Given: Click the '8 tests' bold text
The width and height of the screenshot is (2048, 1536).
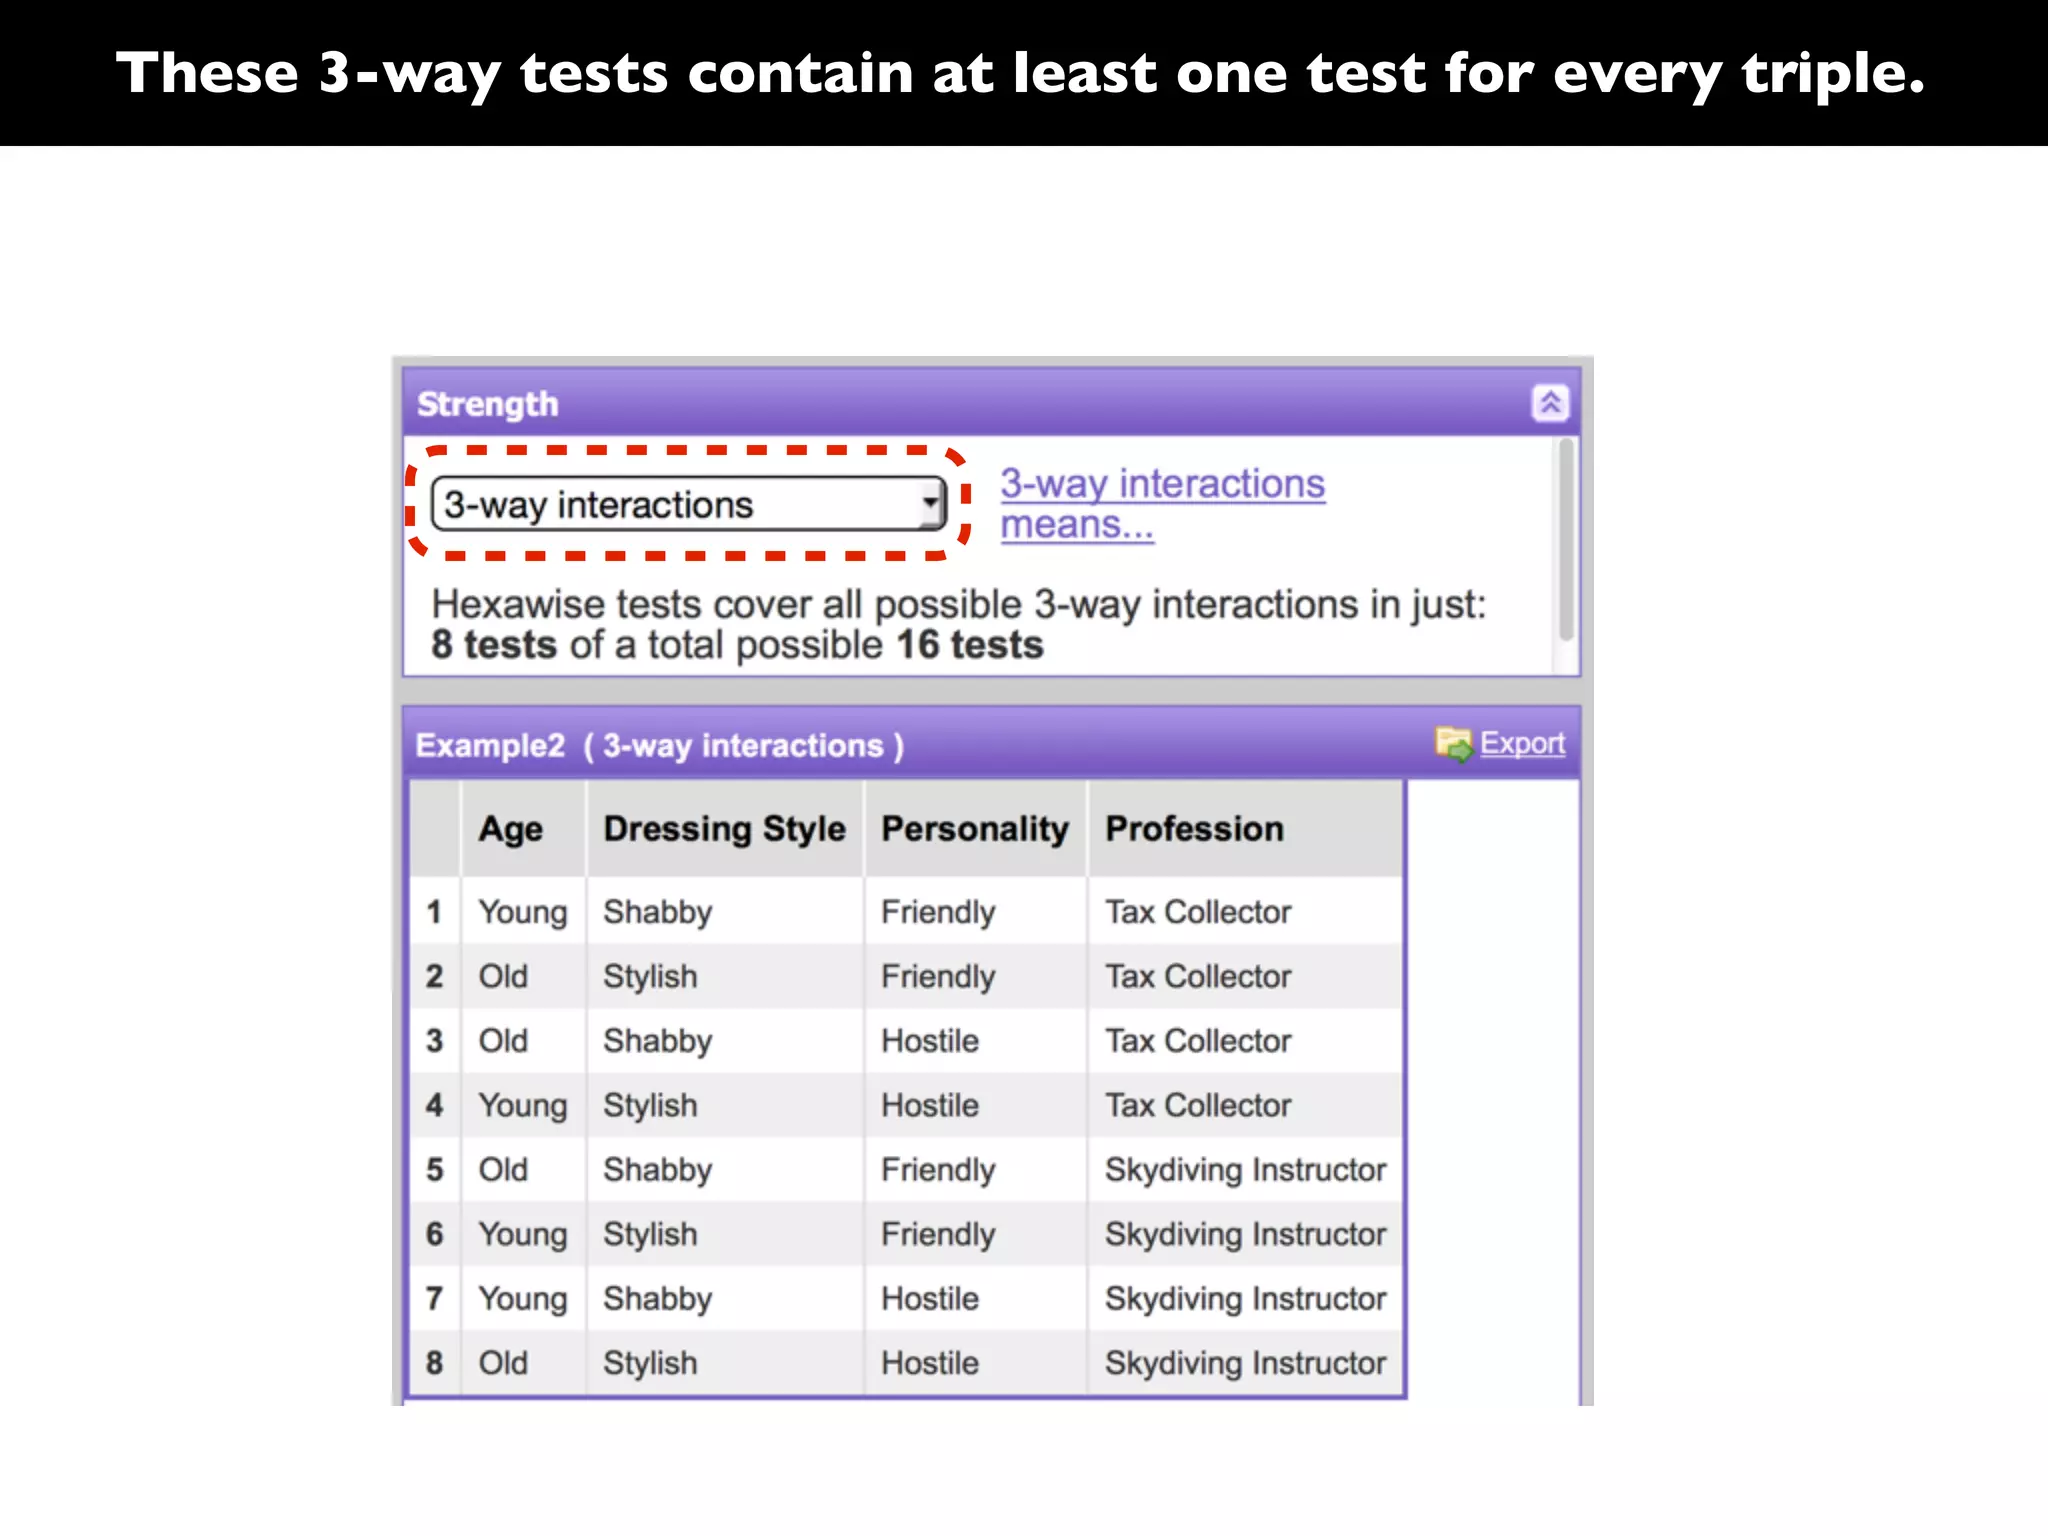Looking at the screenshot, I should [494, 645].
